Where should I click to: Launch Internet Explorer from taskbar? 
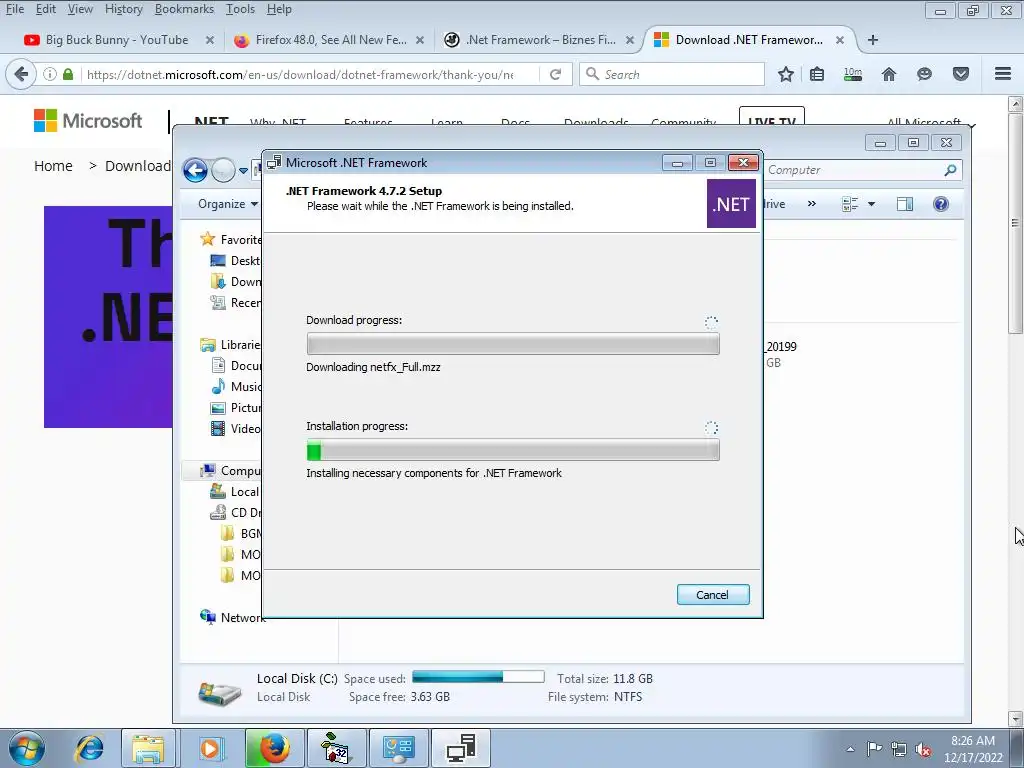[x=89, y=748]
